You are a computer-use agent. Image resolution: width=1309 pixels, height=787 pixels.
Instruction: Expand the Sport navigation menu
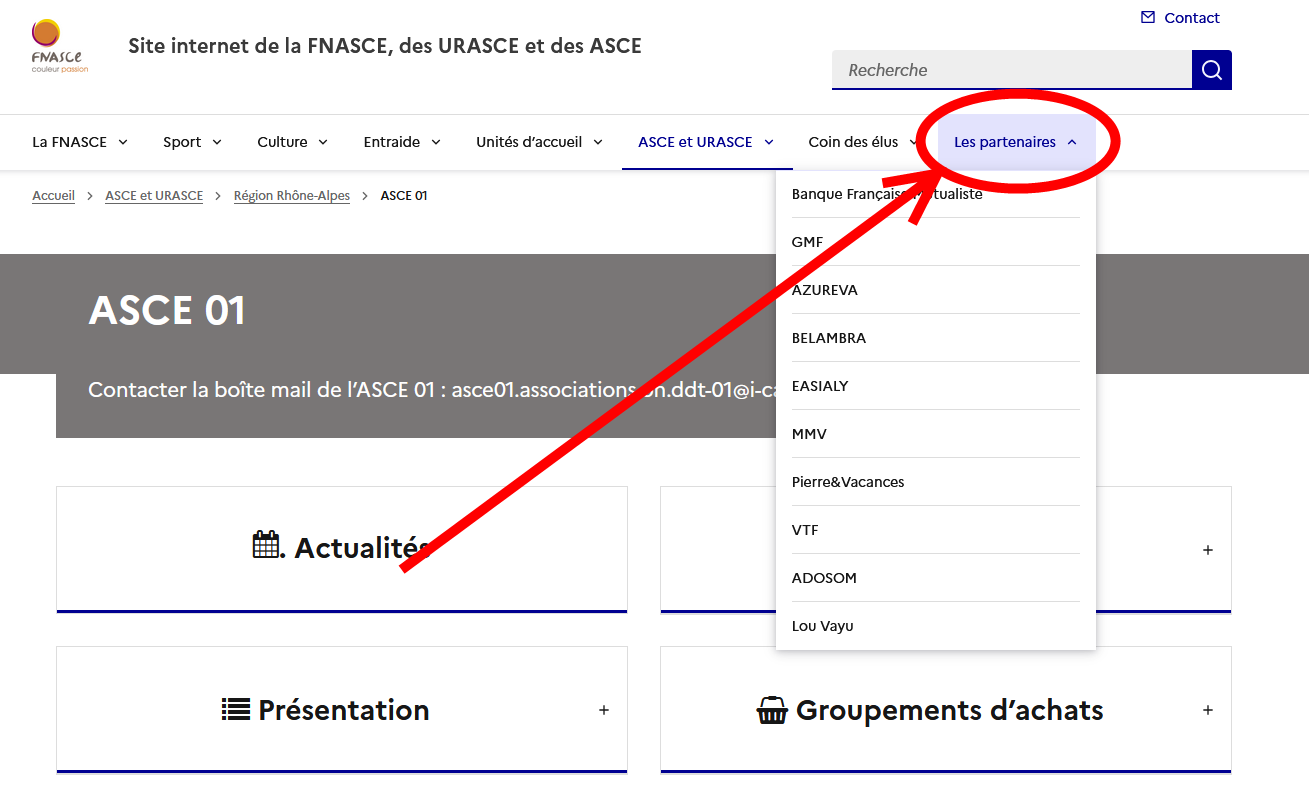point(193,142)
